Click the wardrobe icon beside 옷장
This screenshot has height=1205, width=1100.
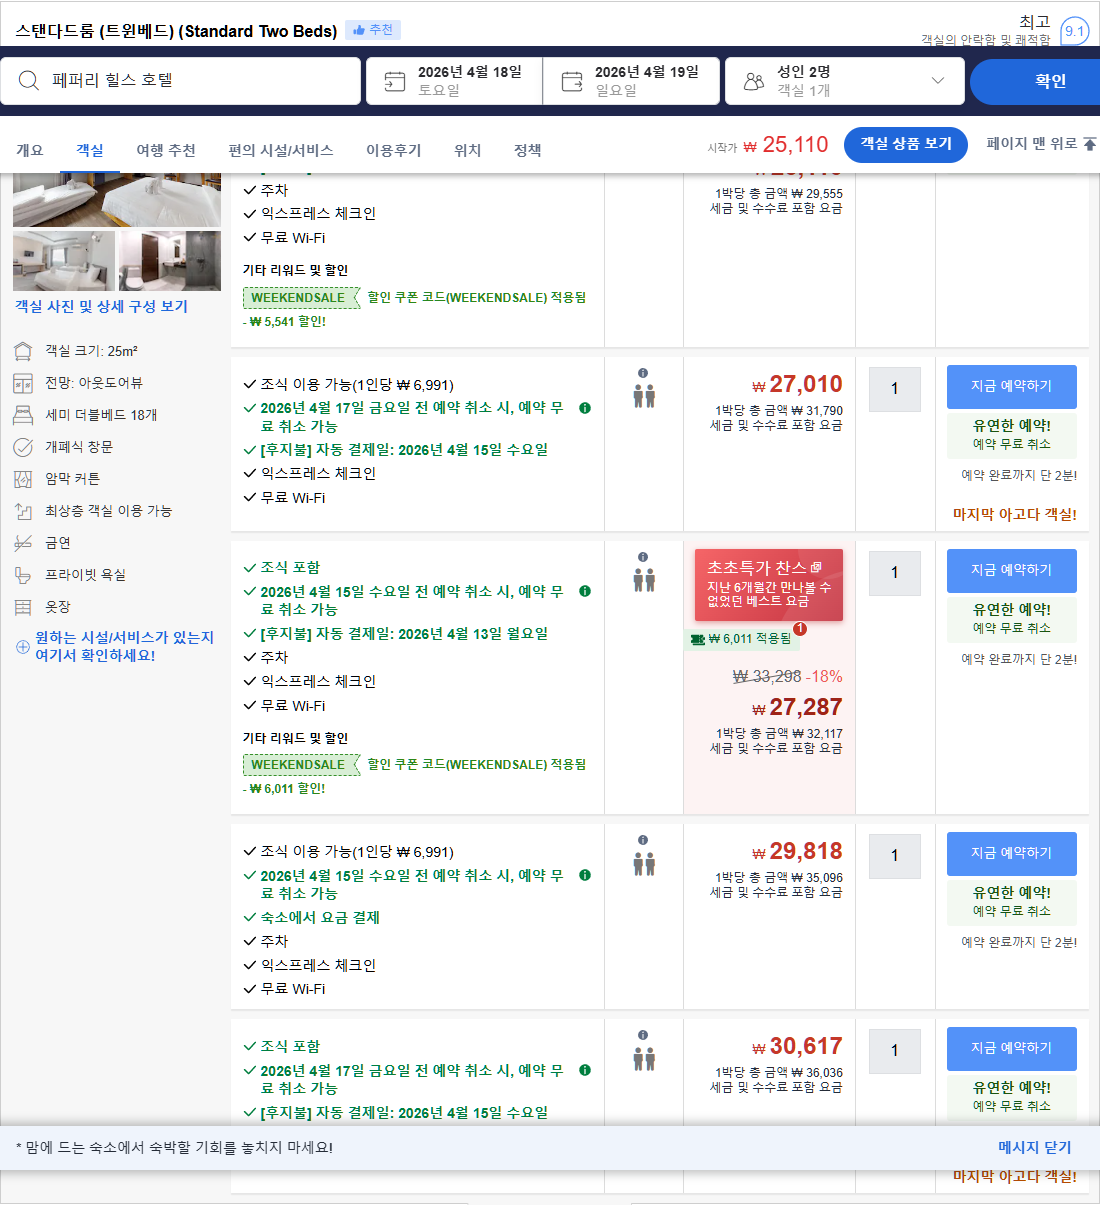(x=23, y=607)
